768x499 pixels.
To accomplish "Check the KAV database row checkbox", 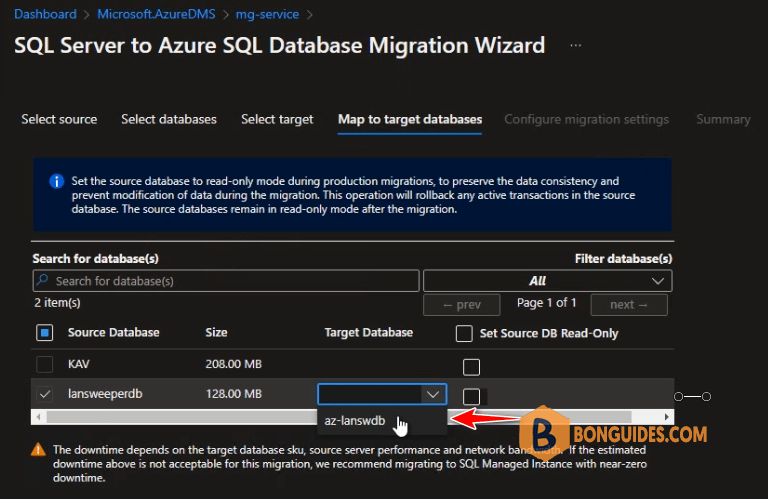I will [x=45, y=364].
